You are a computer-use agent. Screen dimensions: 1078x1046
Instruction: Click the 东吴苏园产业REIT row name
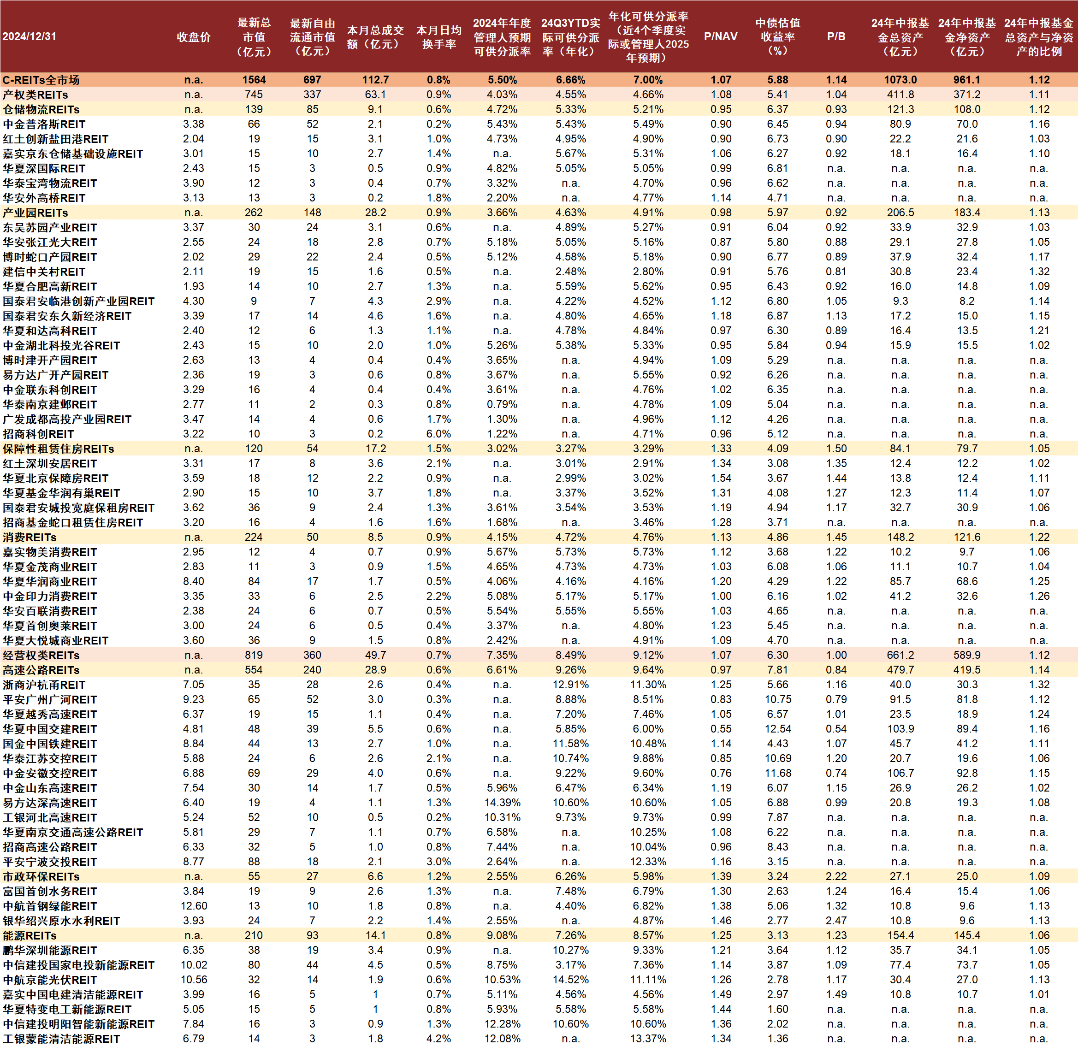click(50, 228)
